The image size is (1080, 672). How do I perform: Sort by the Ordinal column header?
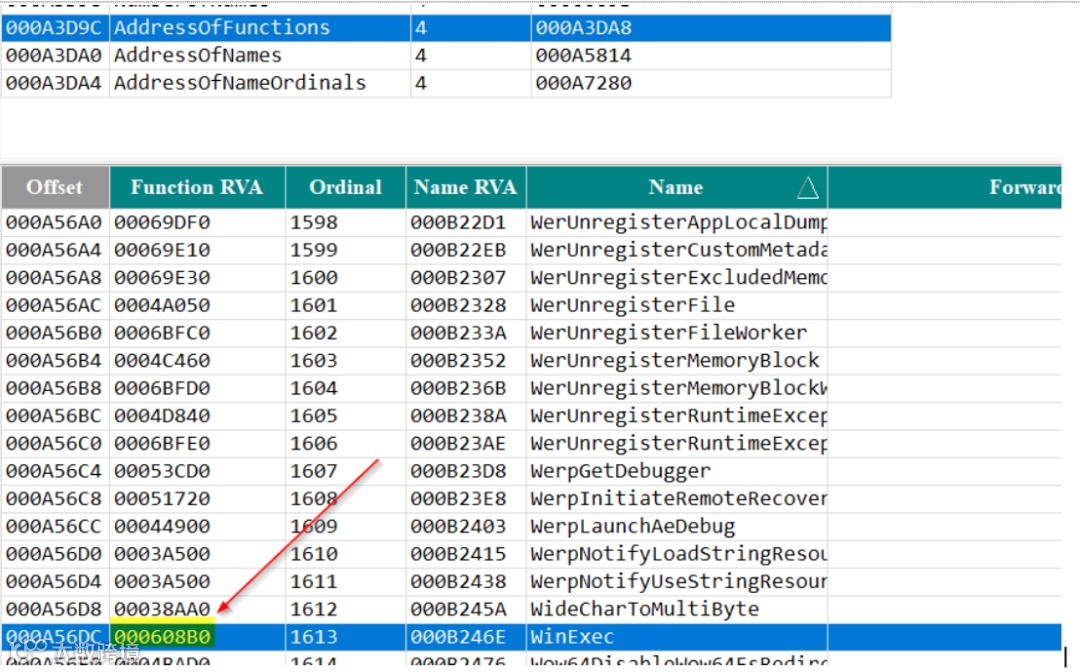tap(345, 187)
